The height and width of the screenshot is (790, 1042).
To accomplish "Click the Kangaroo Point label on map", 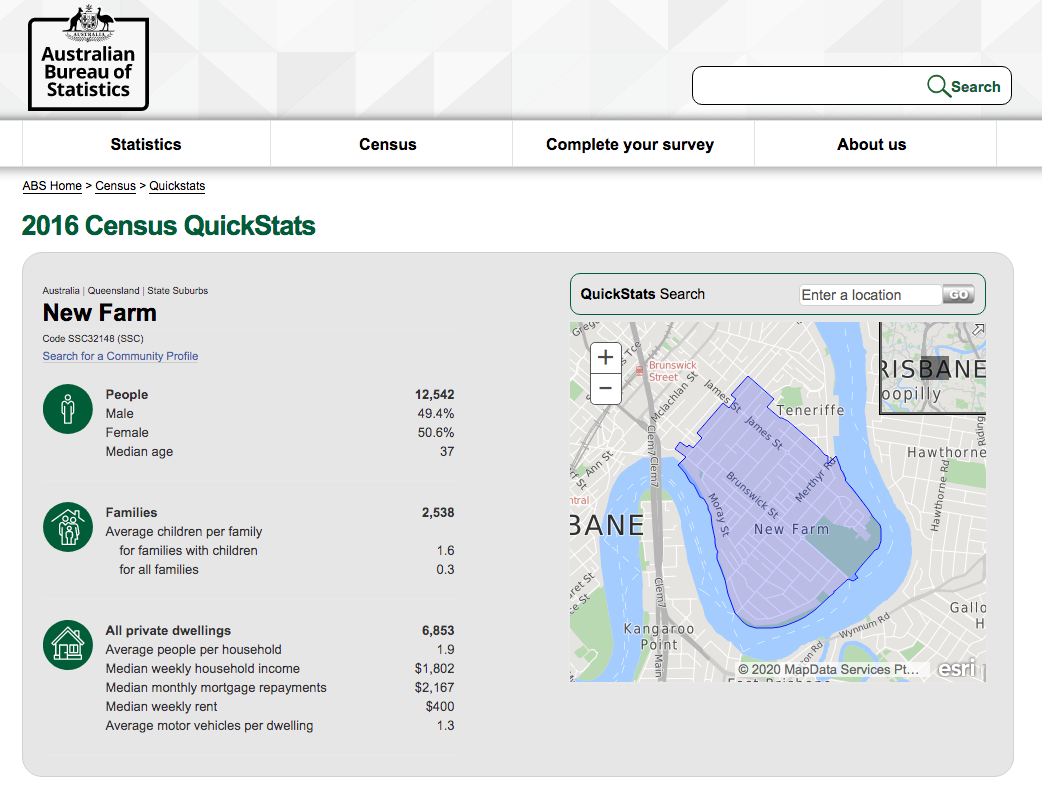I will tap(659, 636).
